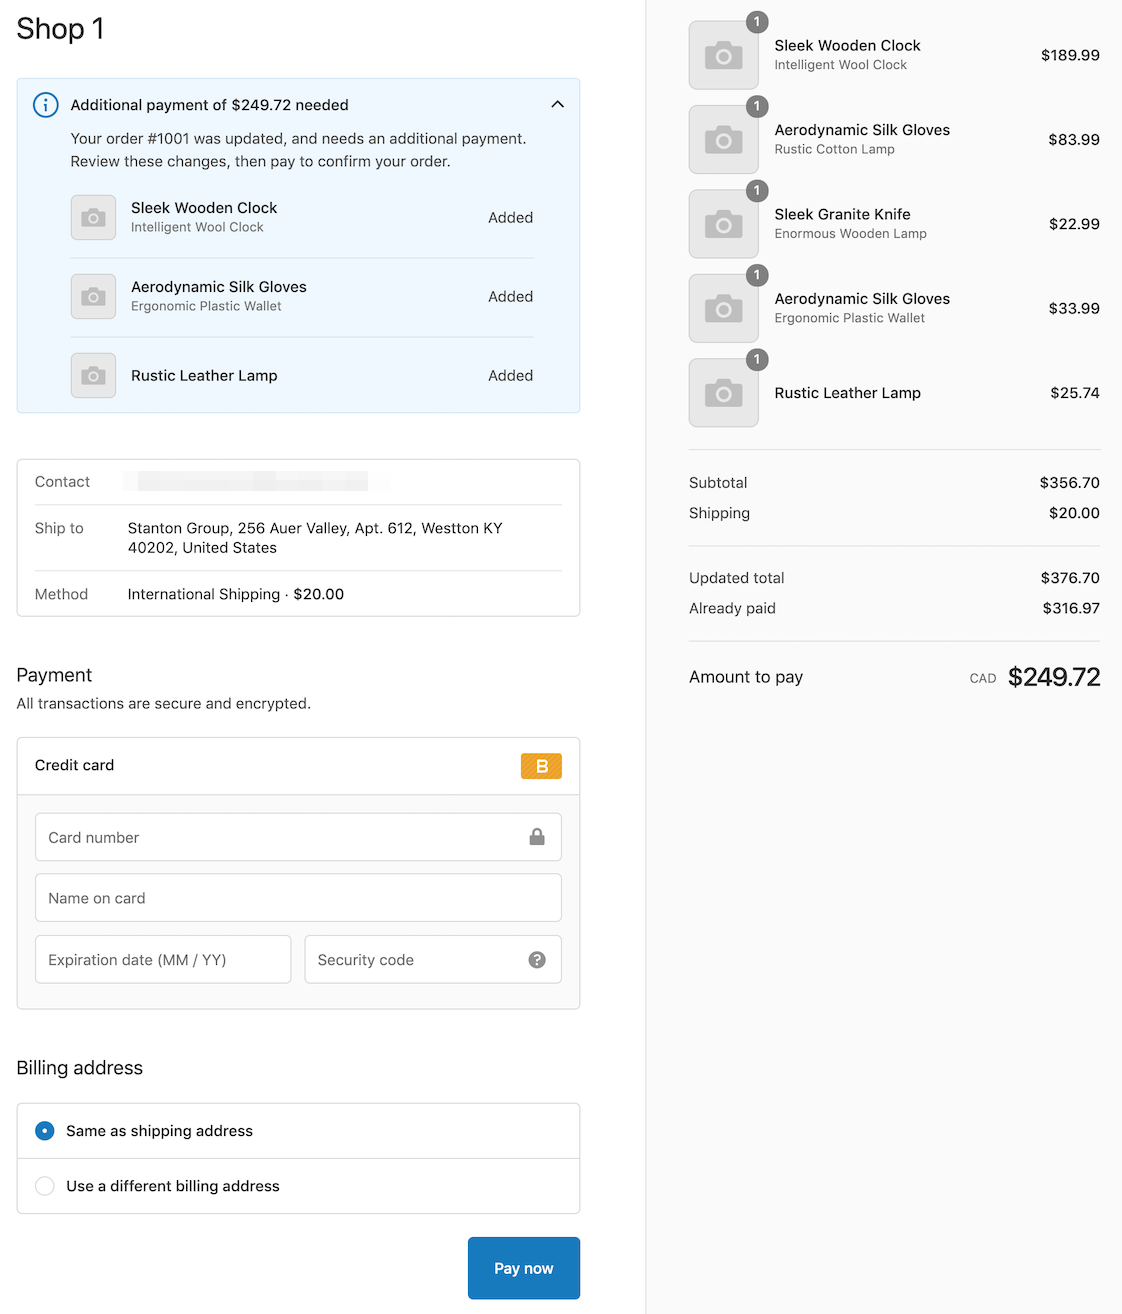Select Same as shipping address option

coord(45,1131)
